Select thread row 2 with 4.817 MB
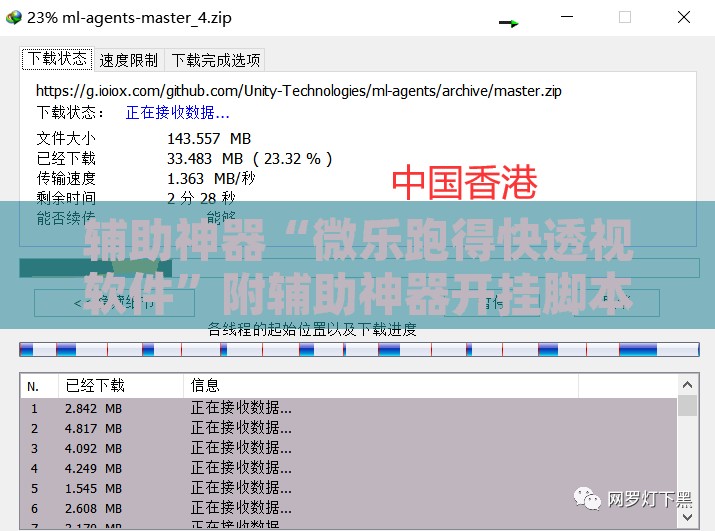 point(349,428)
